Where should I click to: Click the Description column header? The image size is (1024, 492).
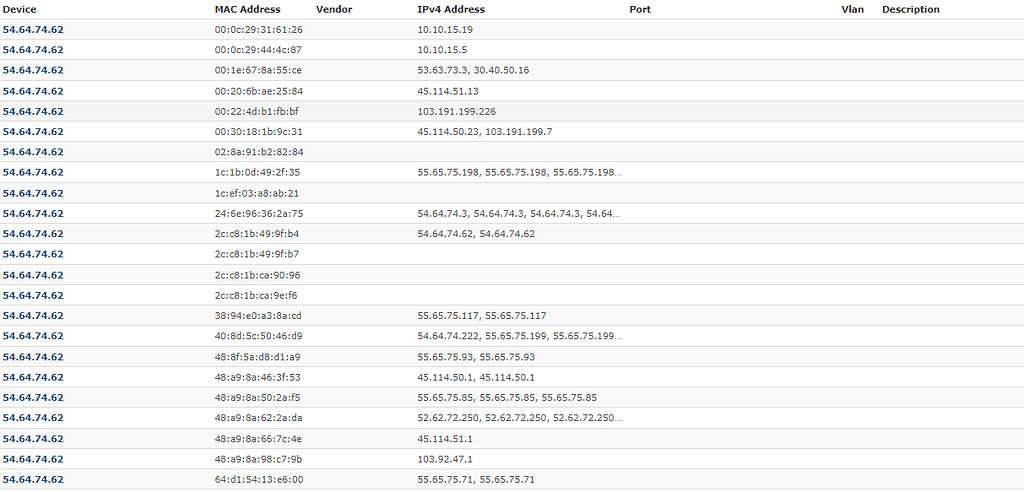click(x=911, y=9)
